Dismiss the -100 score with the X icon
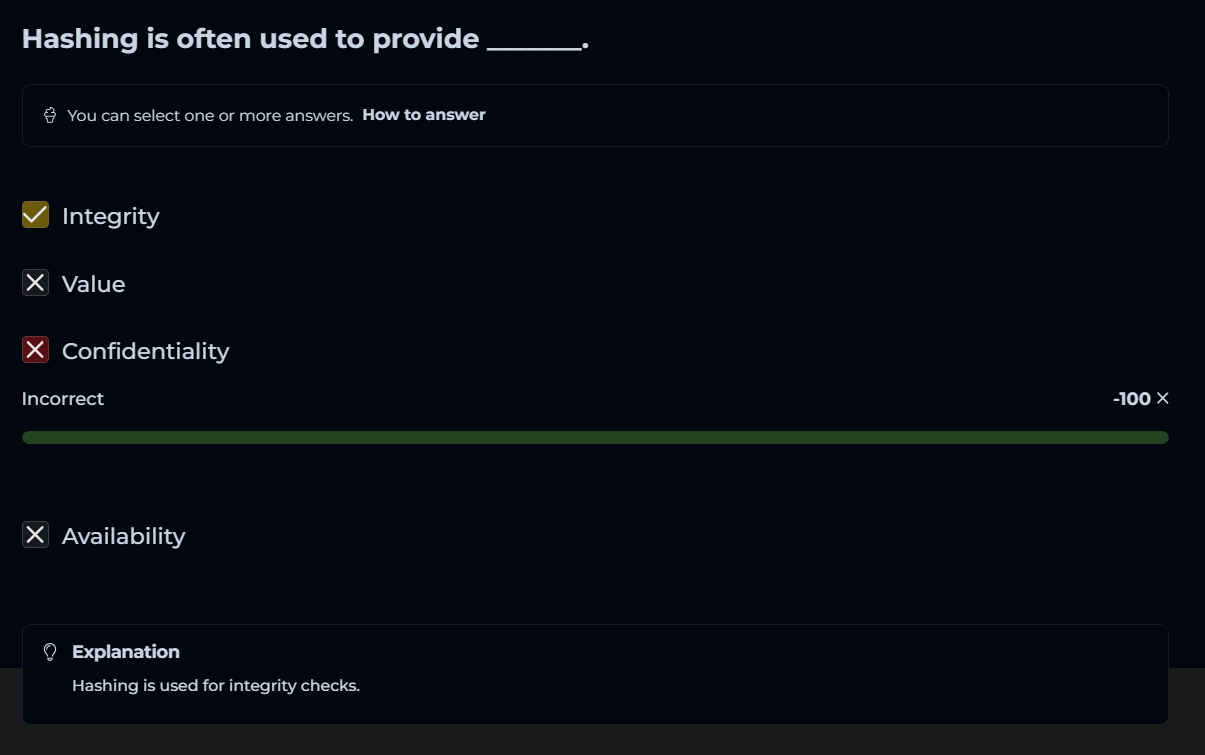 tap(1162, 399)
